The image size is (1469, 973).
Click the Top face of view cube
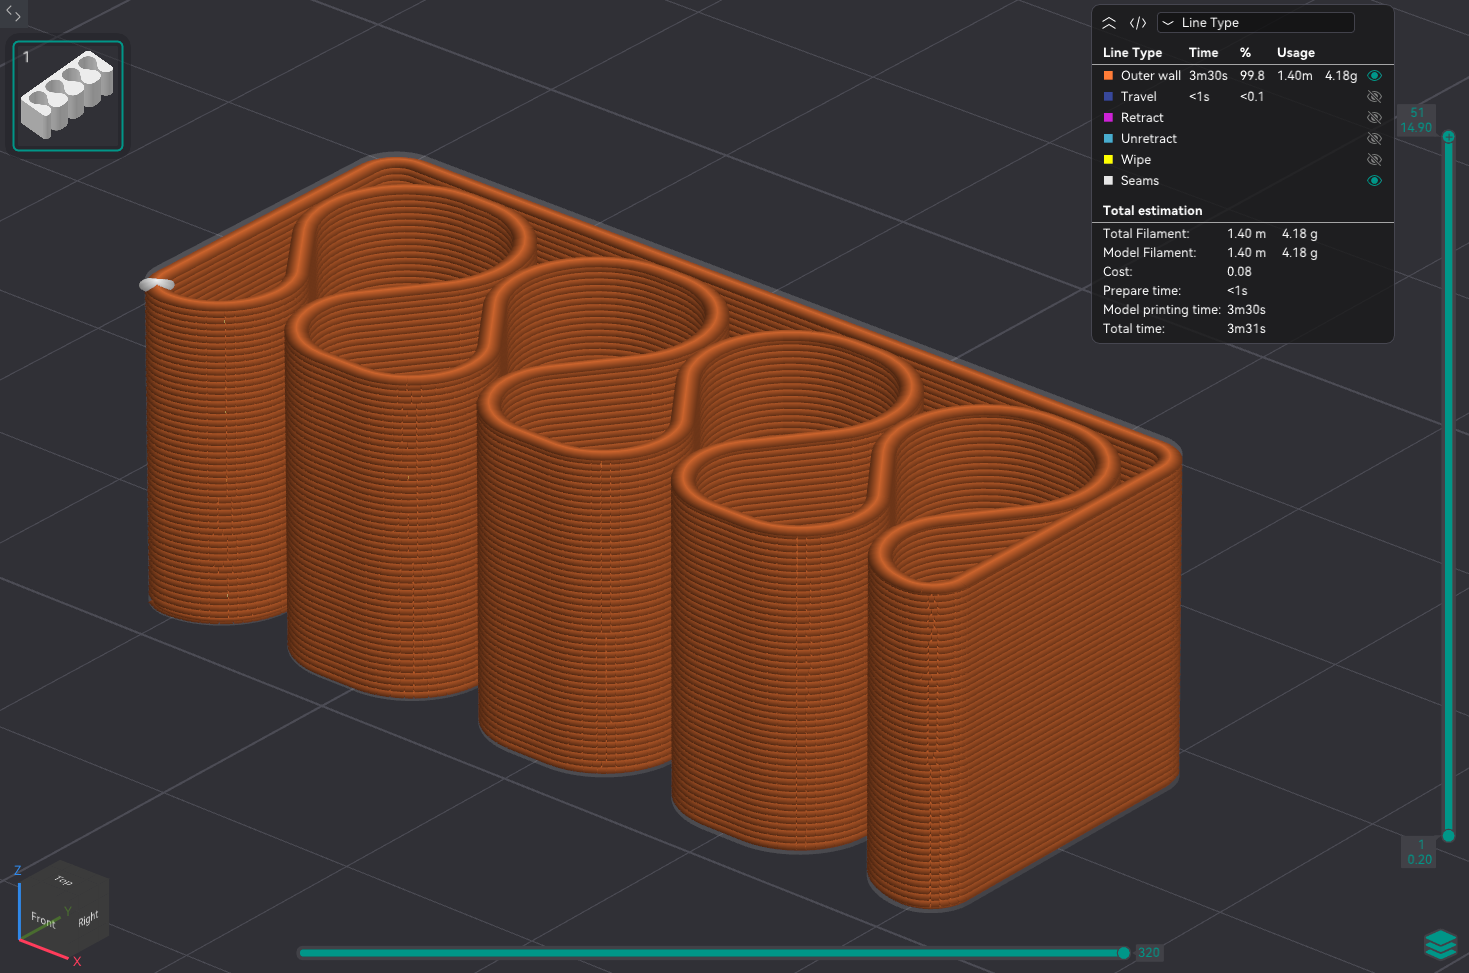pyautogui.click(x=64, y=881)
